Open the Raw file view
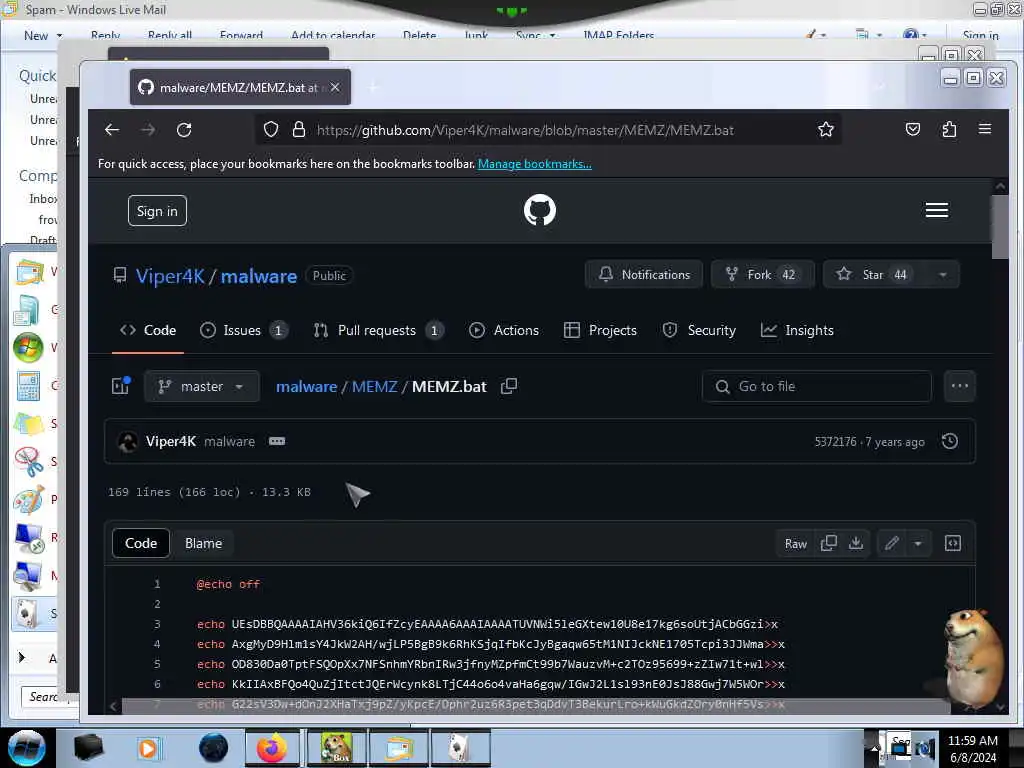Screen dimensions: 1024x768 (795, 543)
